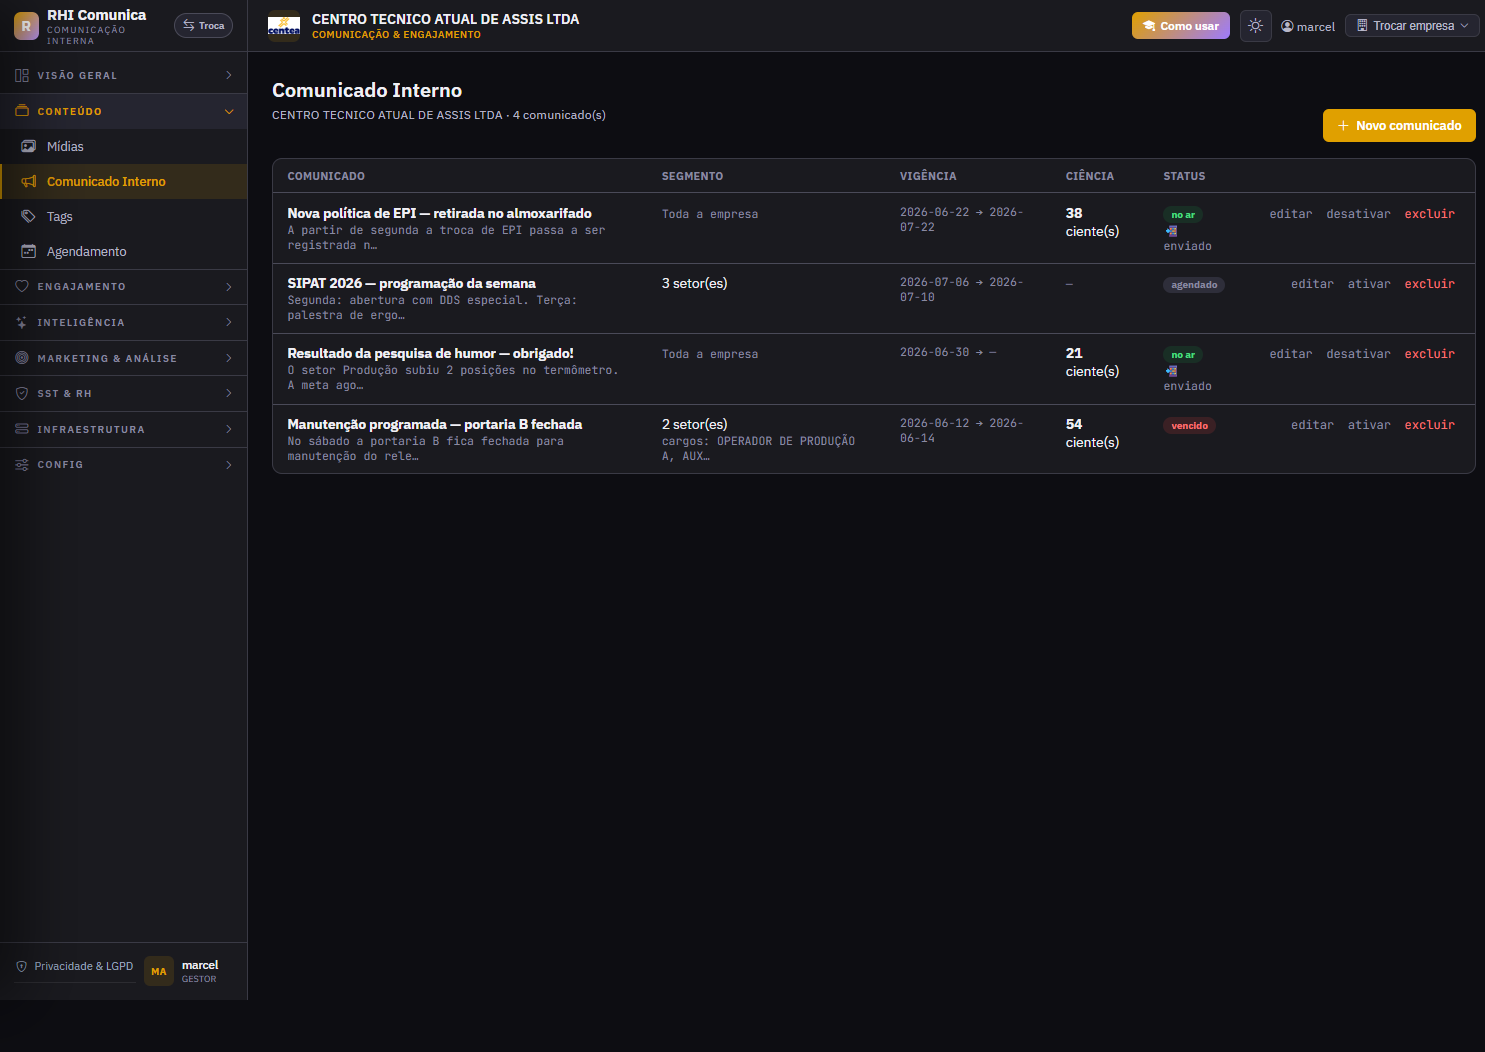Click the 'Manutenção programada — portaria B fechada' title
The image size is (1485, 1052).
pos(434,424)
